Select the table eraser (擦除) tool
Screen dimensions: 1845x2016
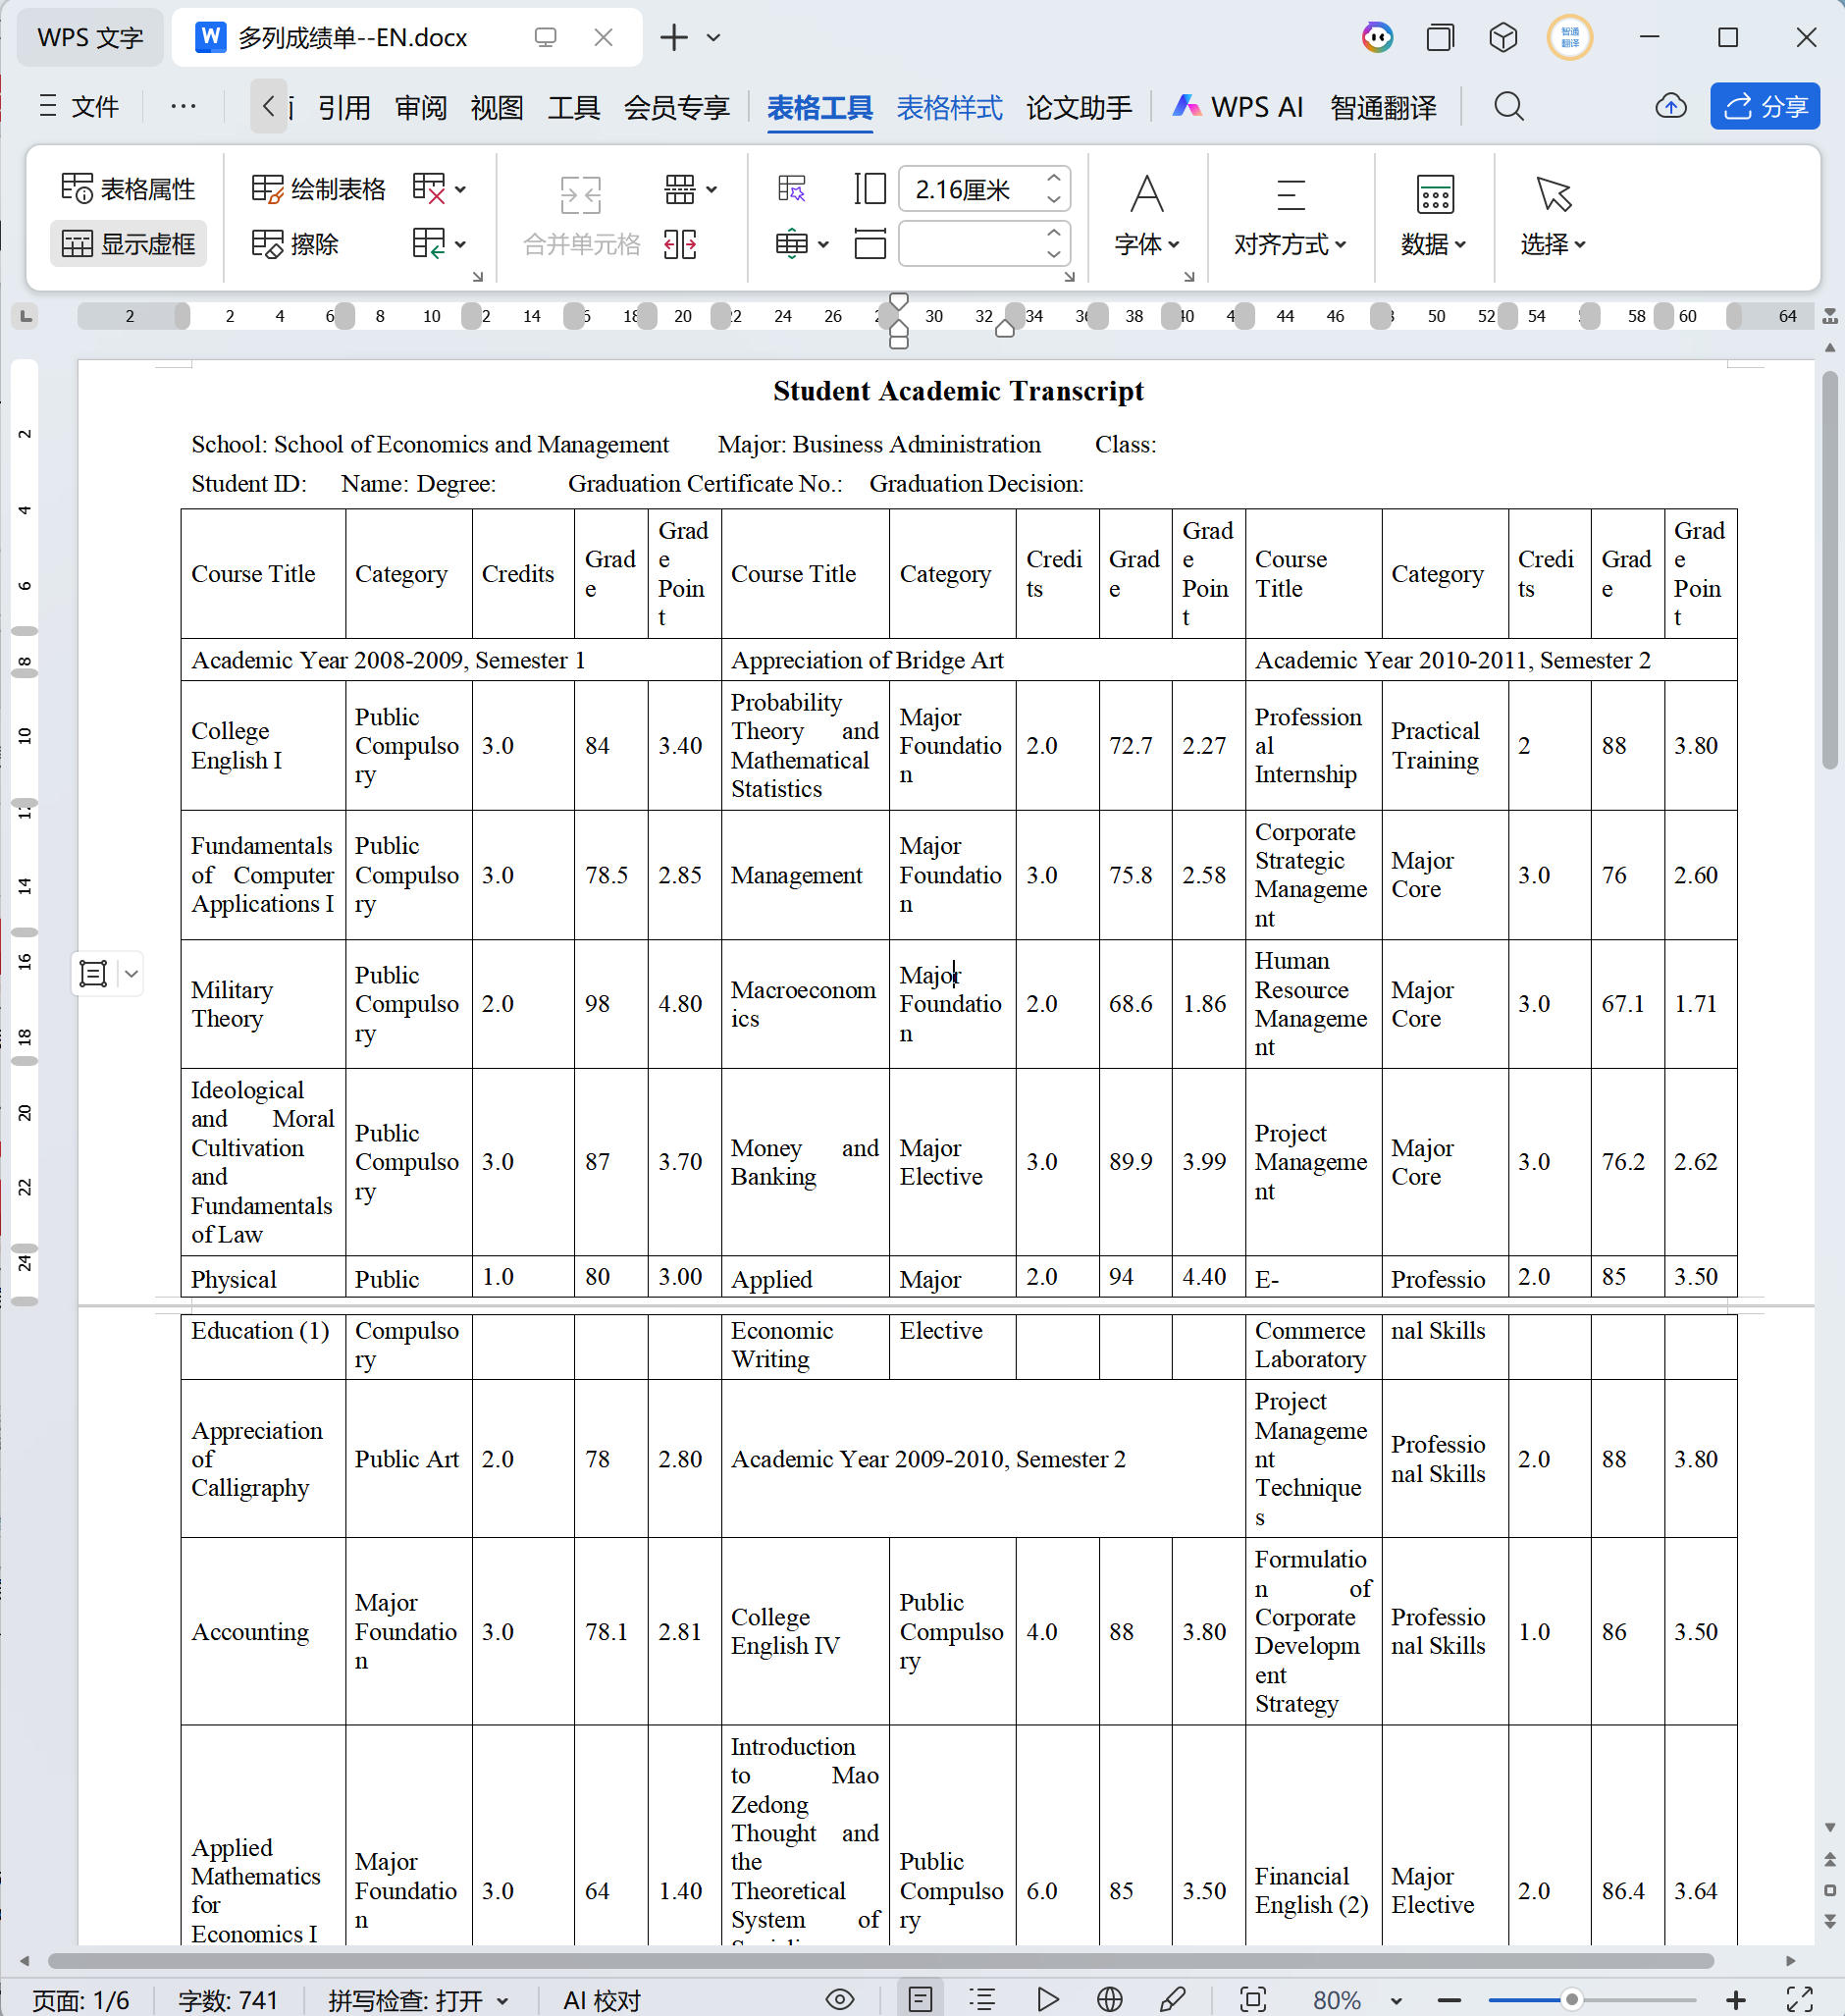point(295,244)
